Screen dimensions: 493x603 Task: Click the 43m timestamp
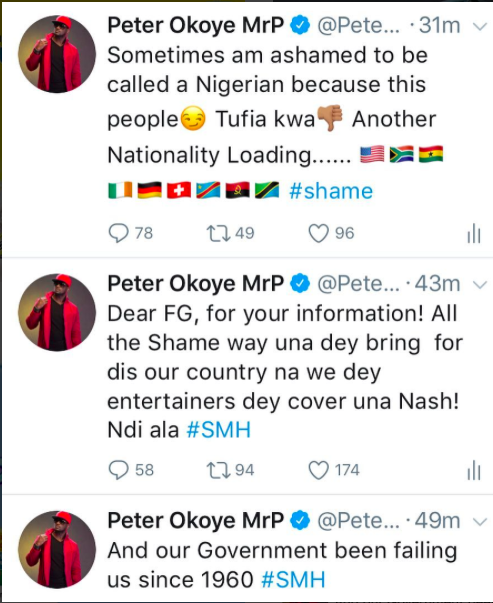438,284
